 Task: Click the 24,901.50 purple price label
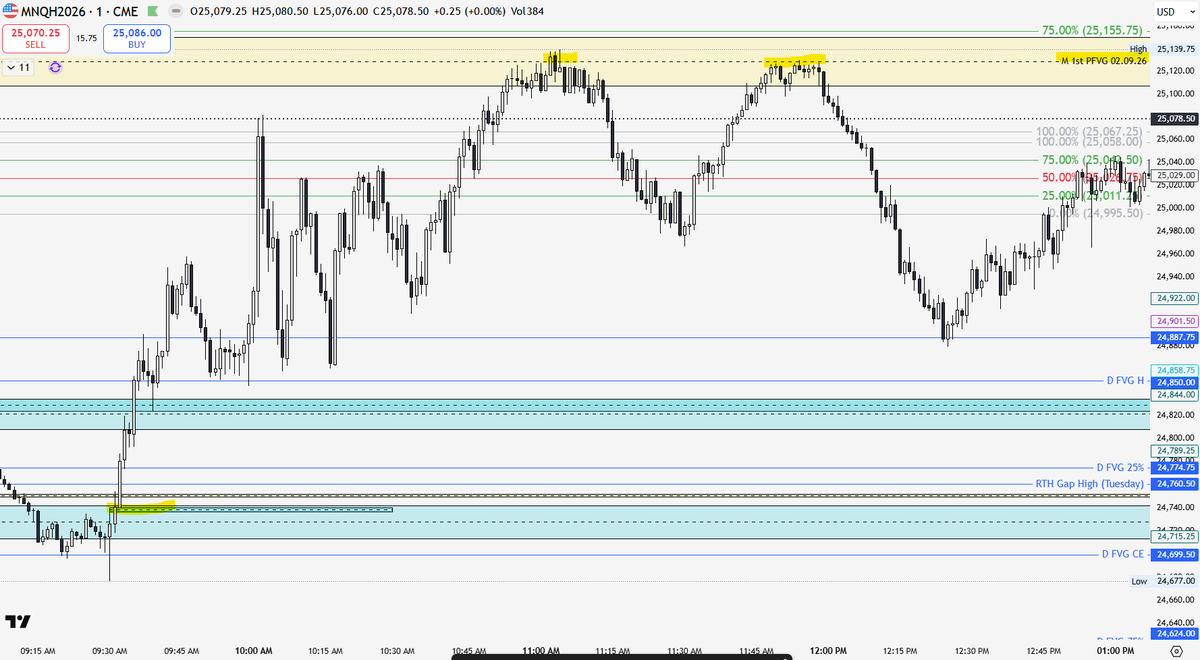tap(1175, 321)
